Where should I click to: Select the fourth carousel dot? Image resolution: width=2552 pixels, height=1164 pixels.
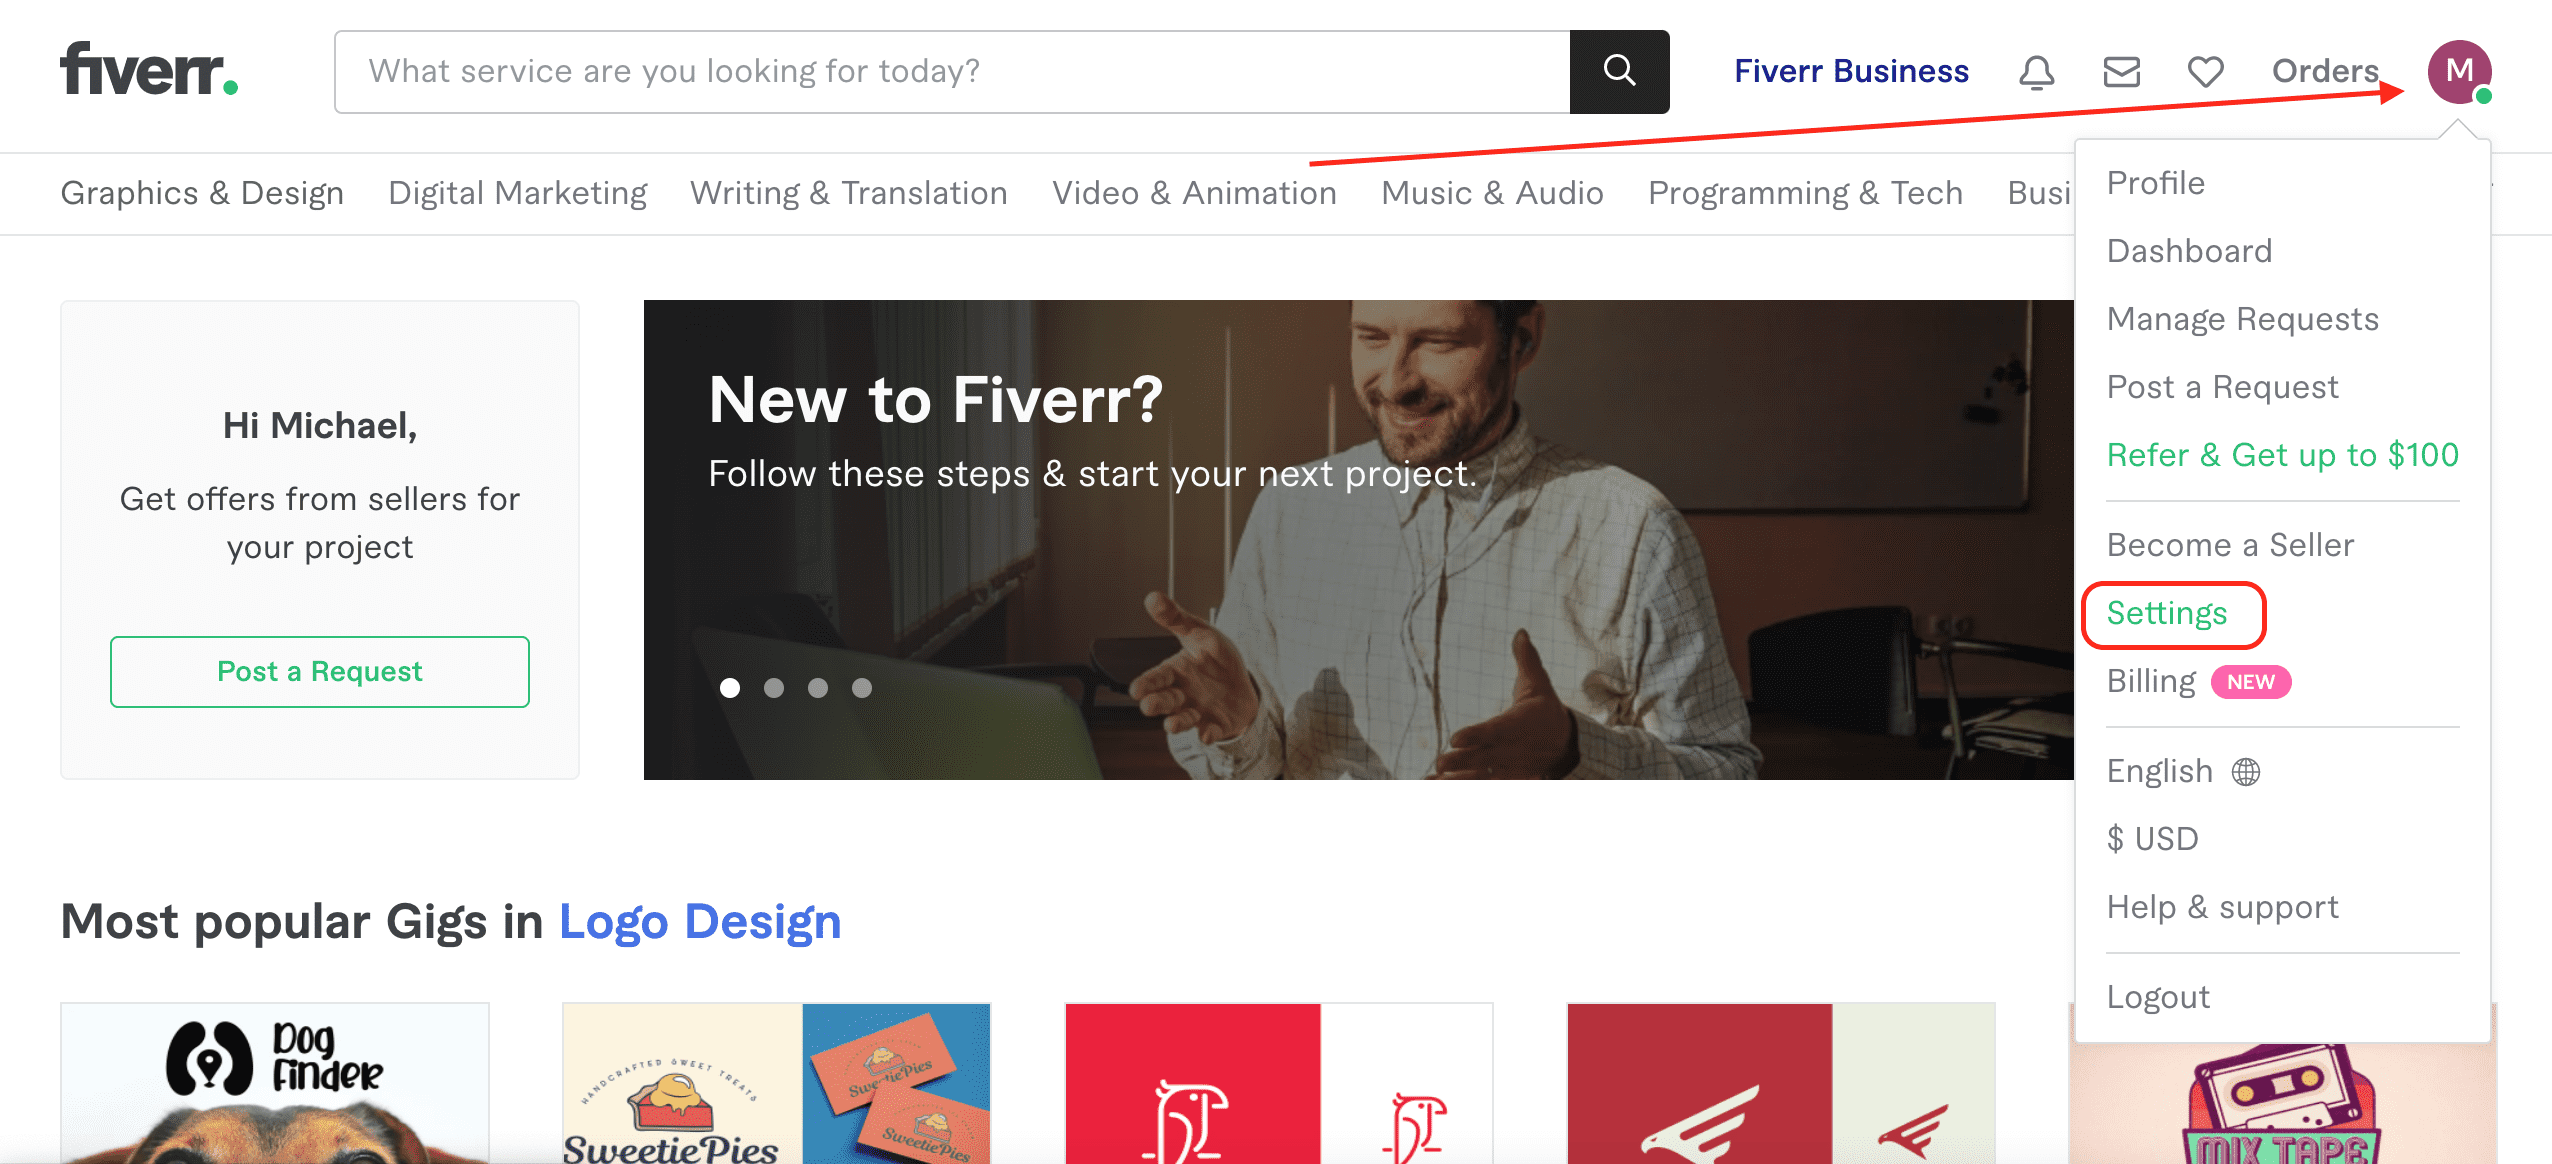pyautogui.click(x=862, y=688)
